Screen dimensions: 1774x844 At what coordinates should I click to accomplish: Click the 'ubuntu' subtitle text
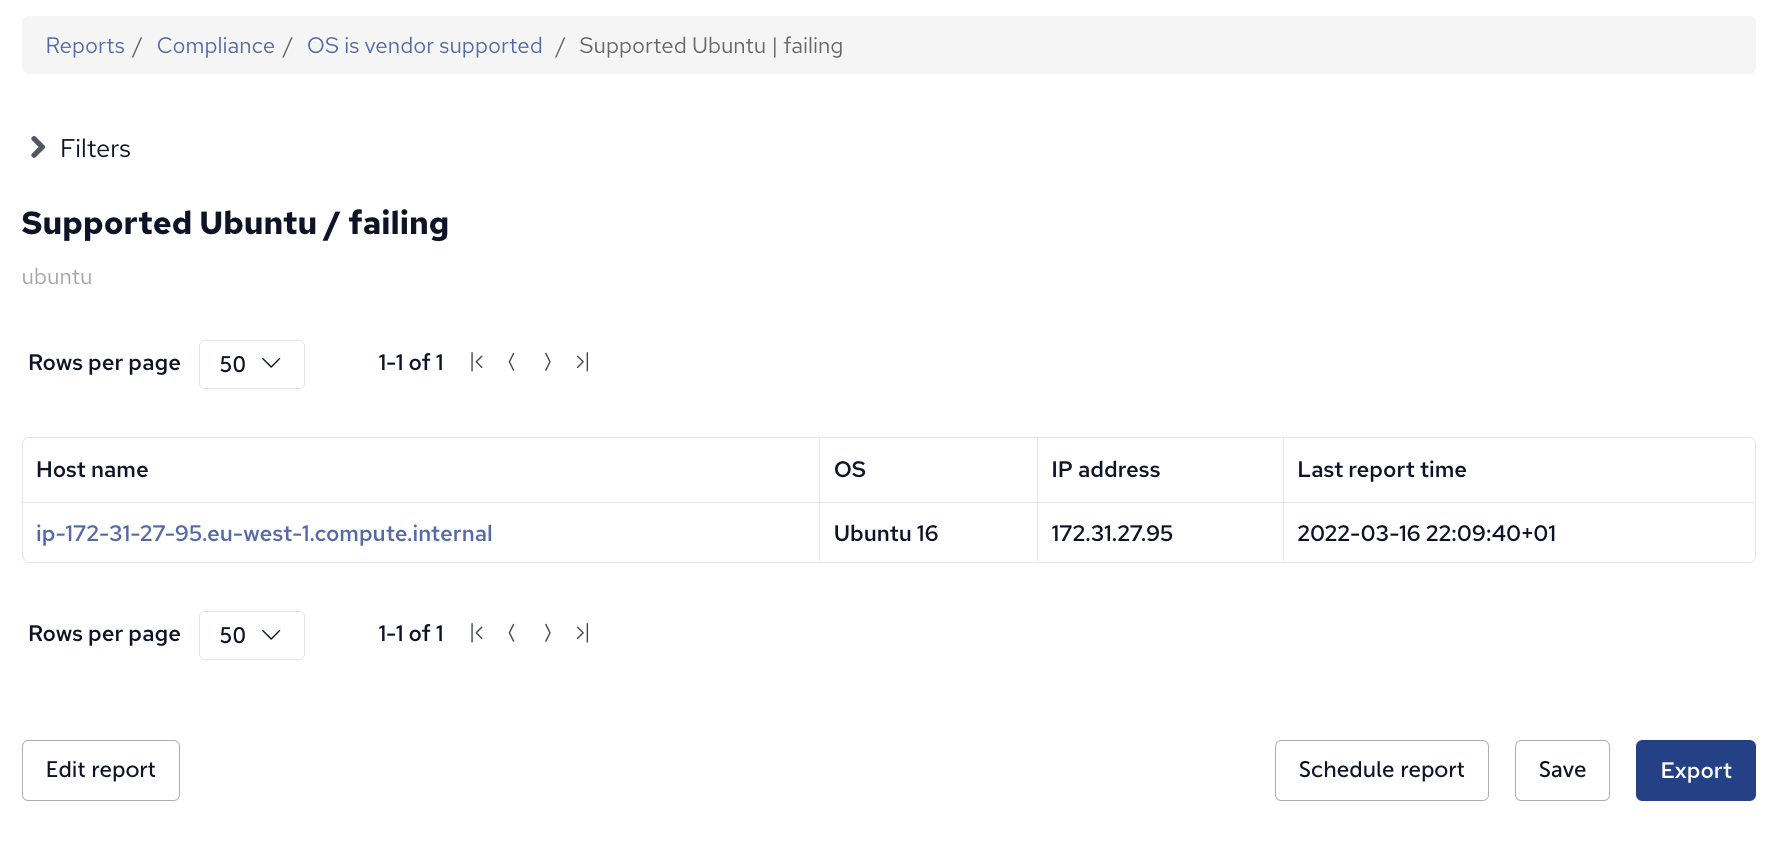pos(57,277)
